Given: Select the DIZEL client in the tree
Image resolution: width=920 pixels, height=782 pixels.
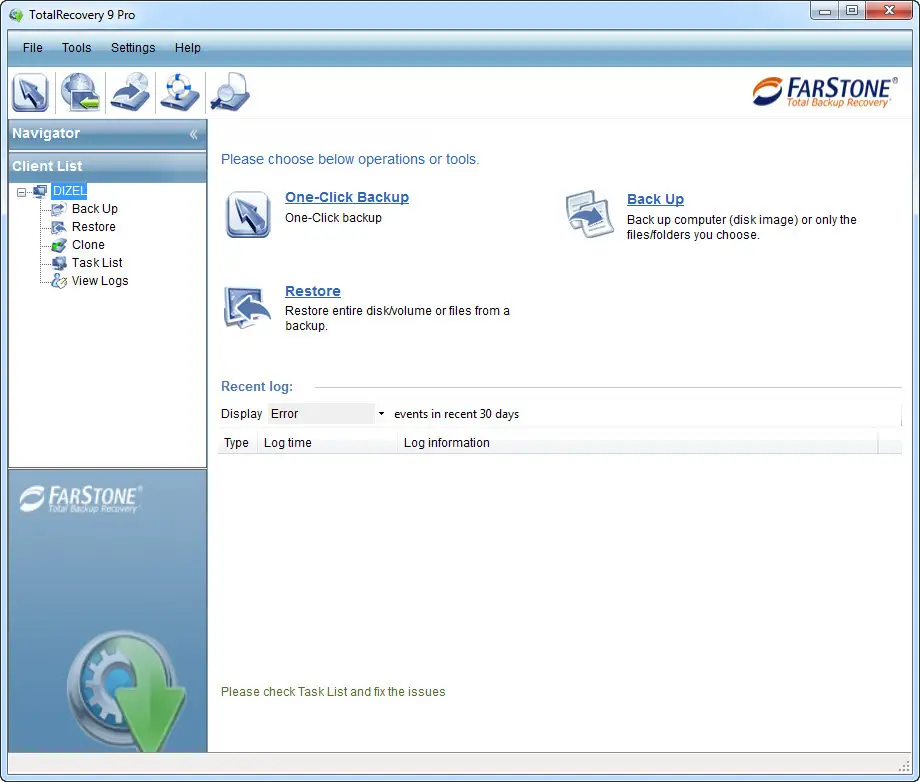Looking at the screenshot, I should coord(69,191).
